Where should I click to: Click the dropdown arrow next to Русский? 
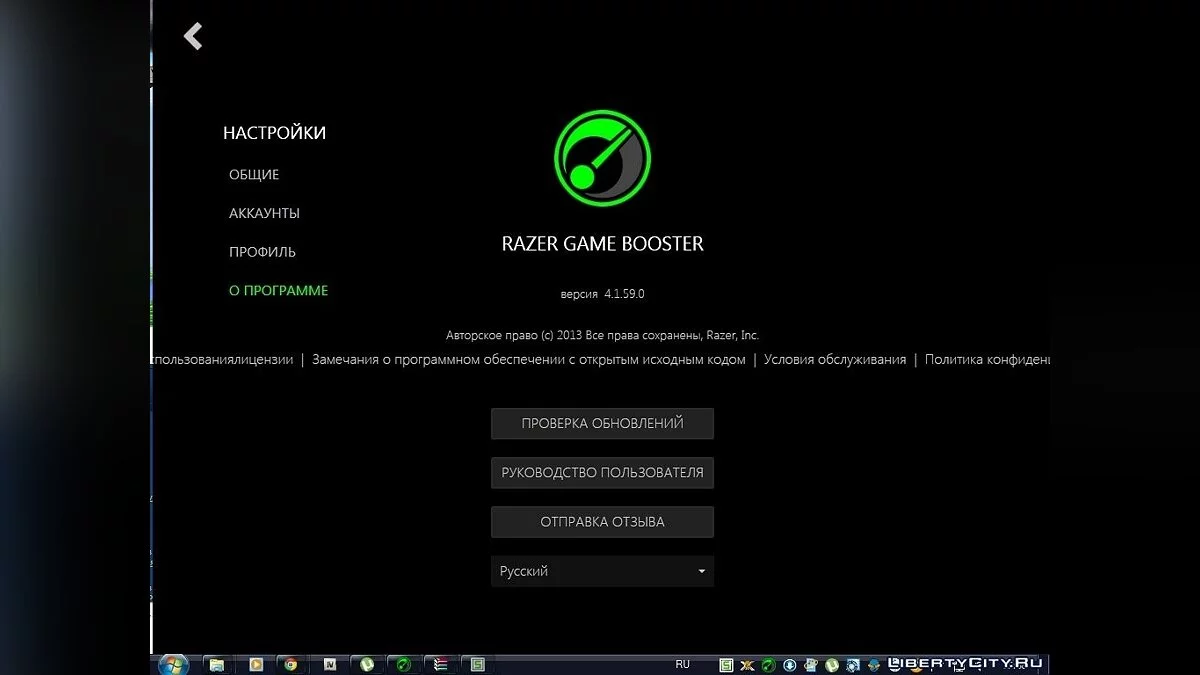[701, 570]
